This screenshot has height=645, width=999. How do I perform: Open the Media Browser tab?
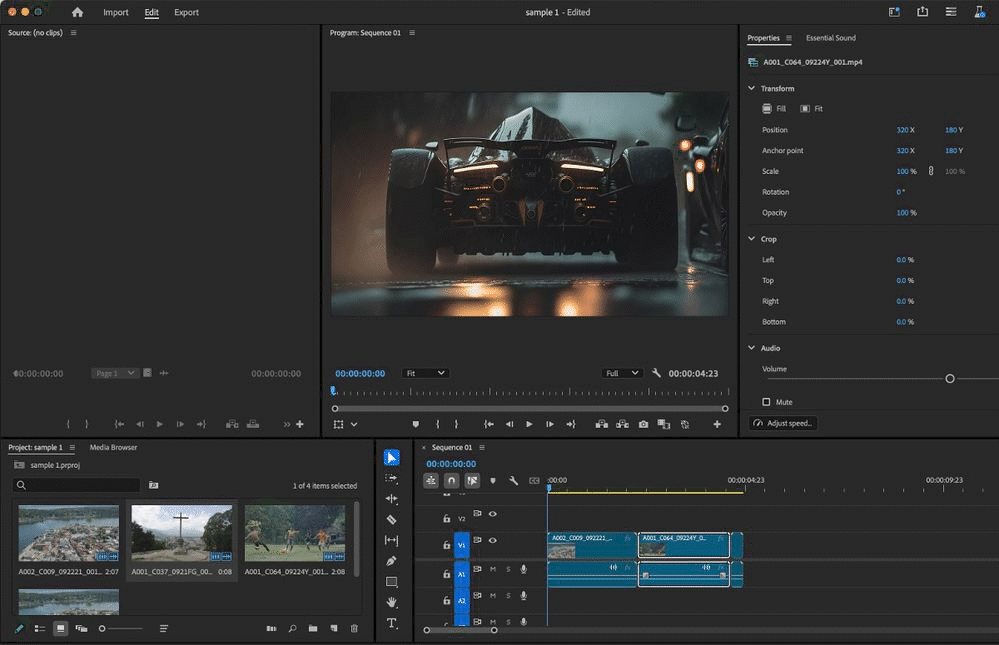tap(113, 447)
